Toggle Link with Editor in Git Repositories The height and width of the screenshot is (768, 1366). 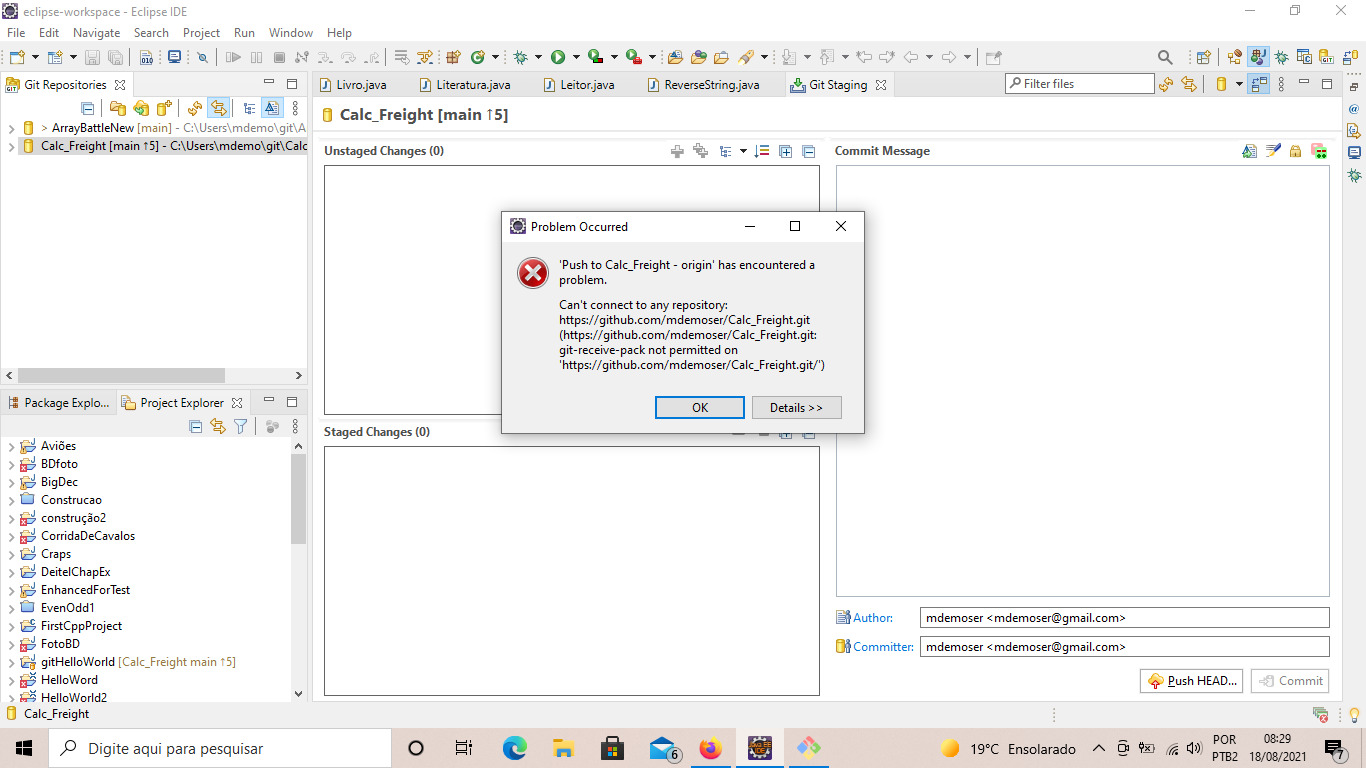point(218,108)
